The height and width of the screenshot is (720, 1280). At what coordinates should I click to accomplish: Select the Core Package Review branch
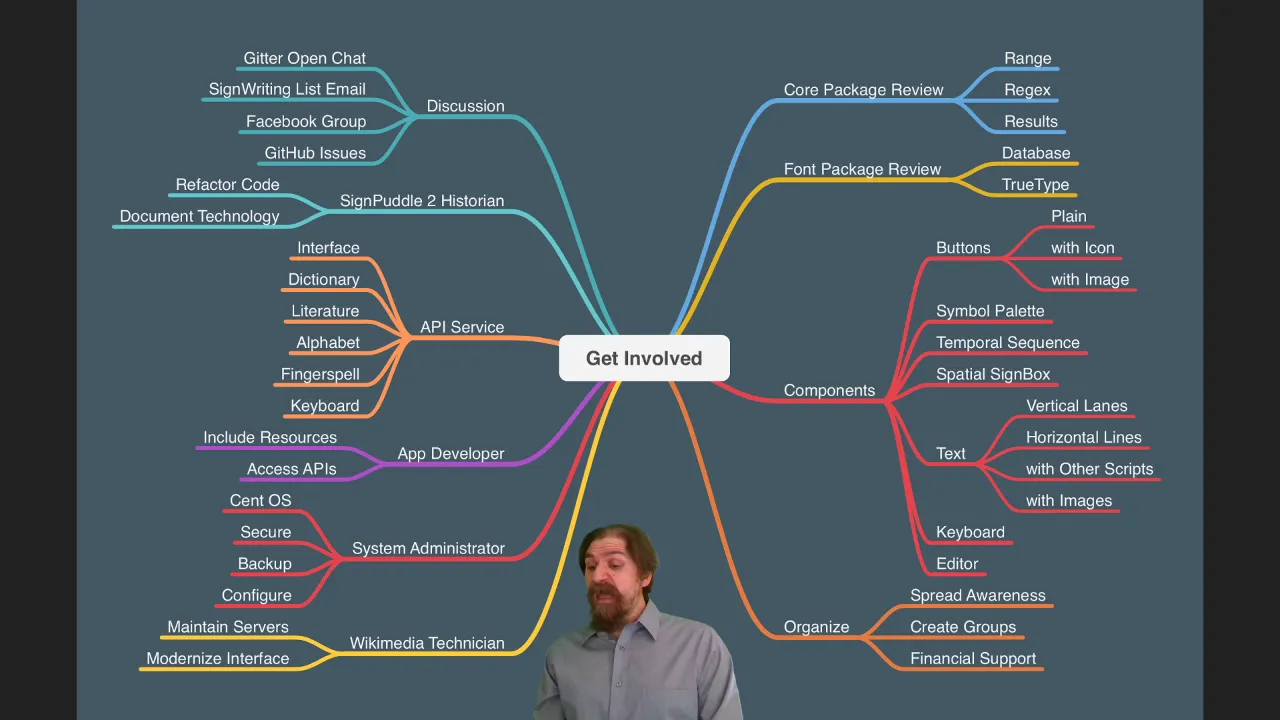(864, 90)
